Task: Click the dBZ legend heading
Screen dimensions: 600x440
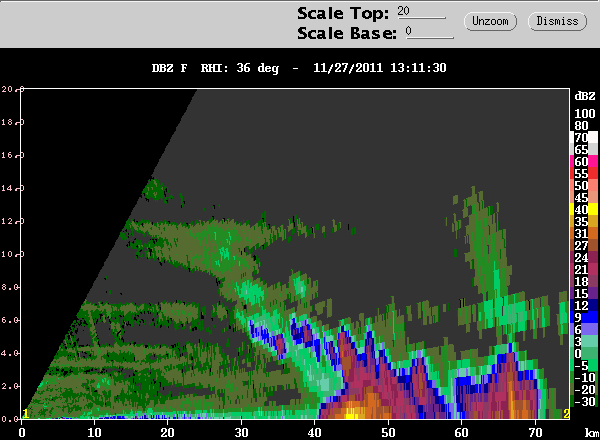Action: [585, 96]
